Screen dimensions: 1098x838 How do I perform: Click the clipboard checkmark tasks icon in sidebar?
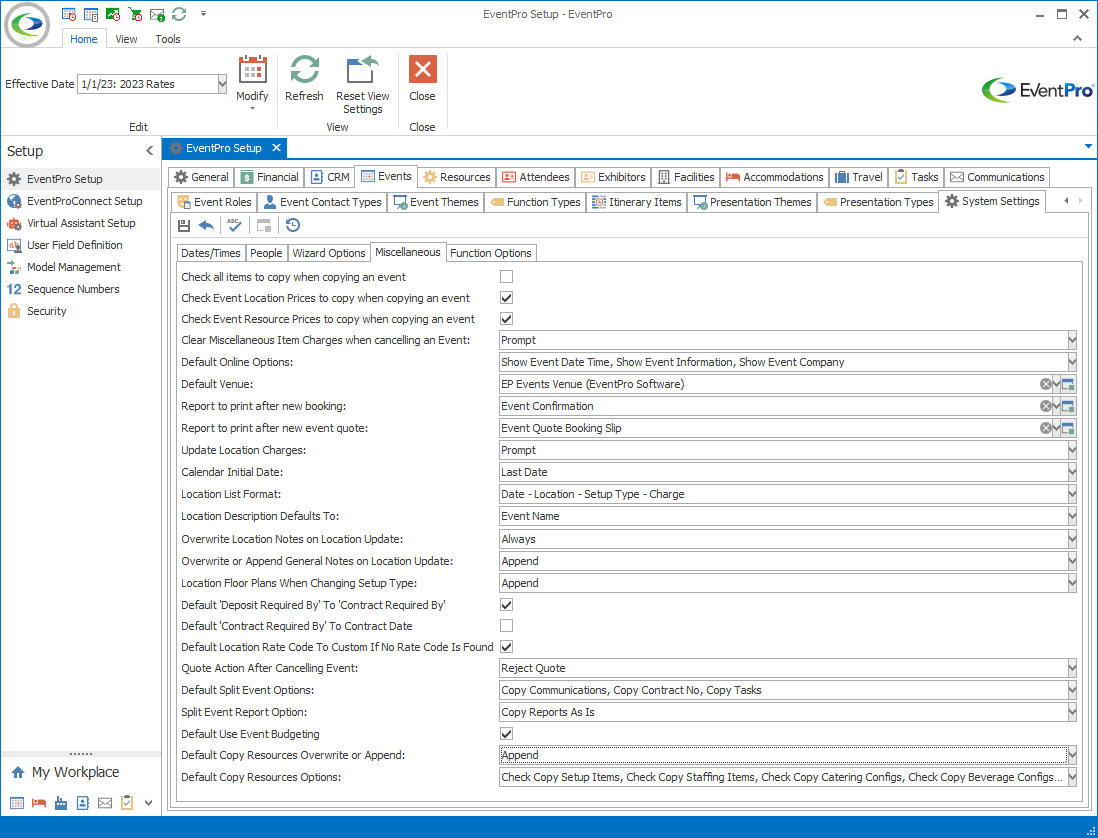point(127,802)
